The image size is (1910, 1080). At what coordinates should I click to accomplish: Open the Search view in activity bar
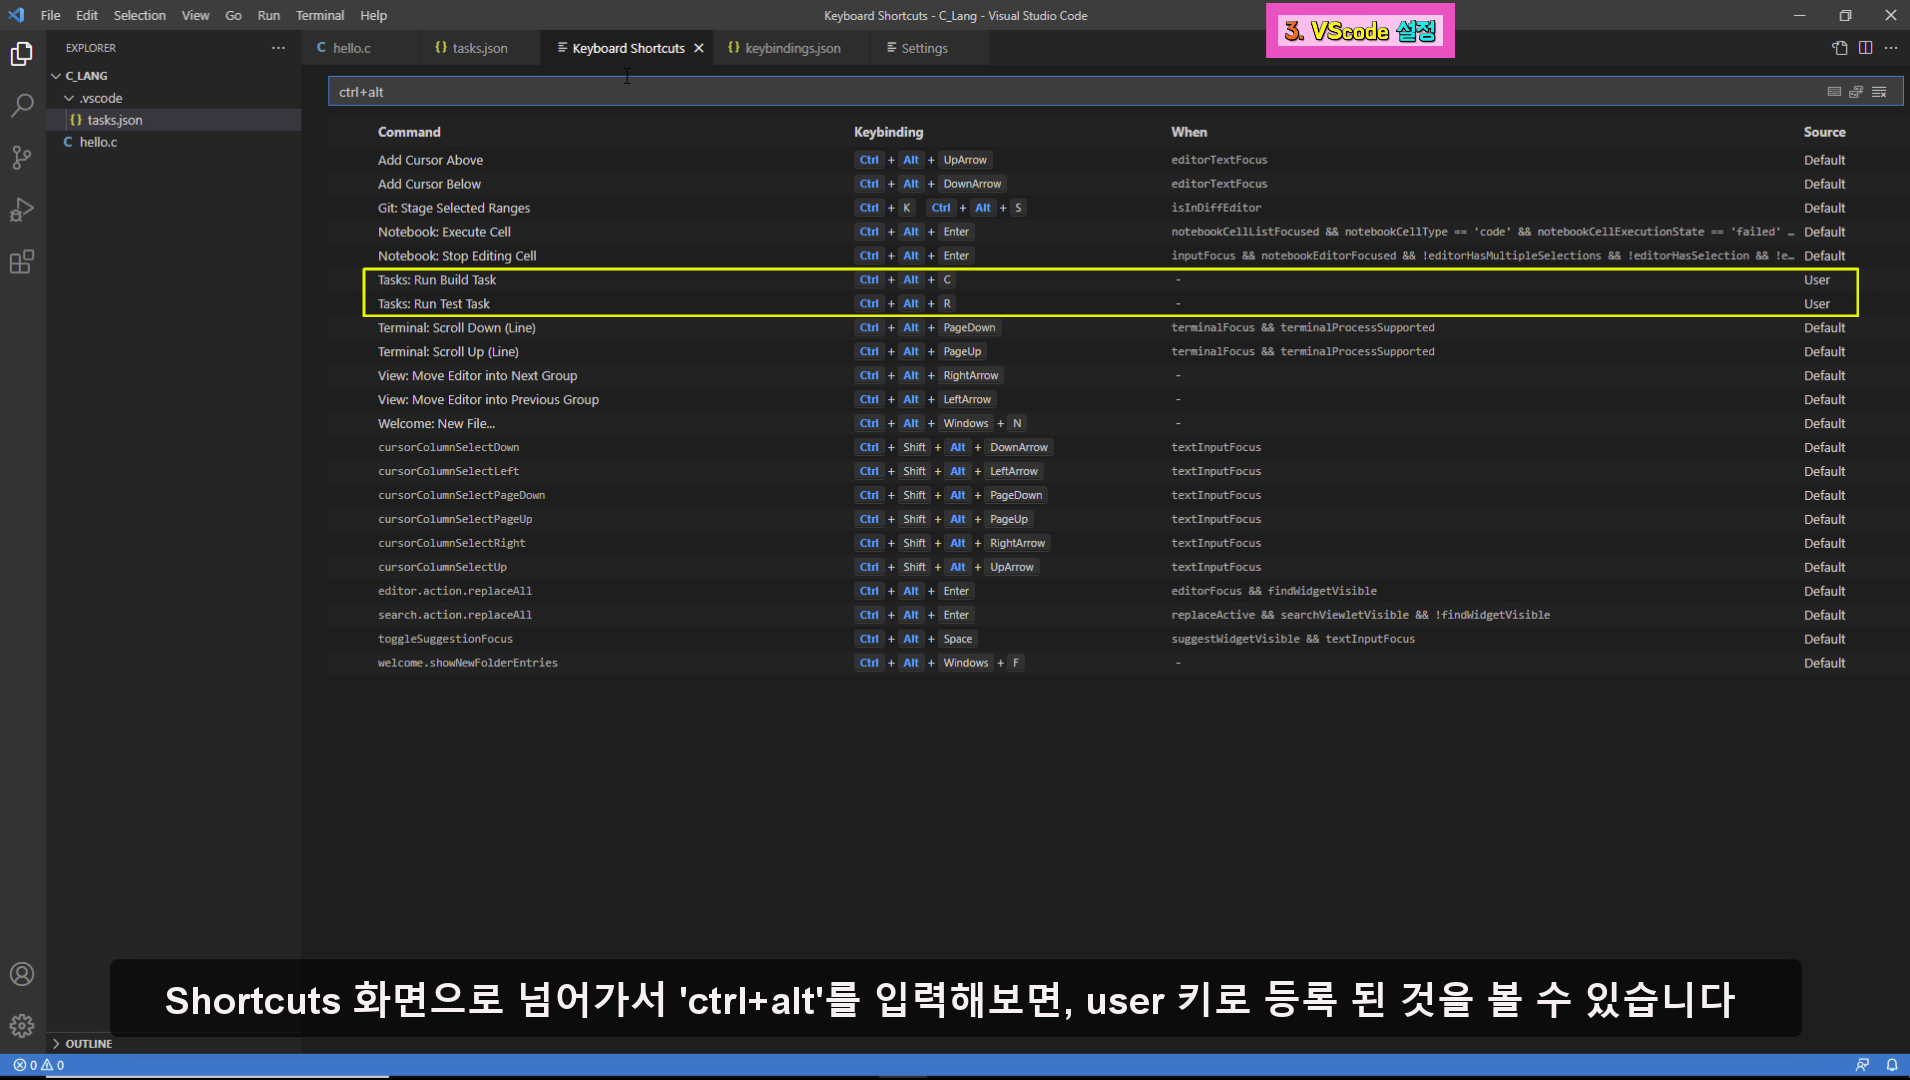22,105
